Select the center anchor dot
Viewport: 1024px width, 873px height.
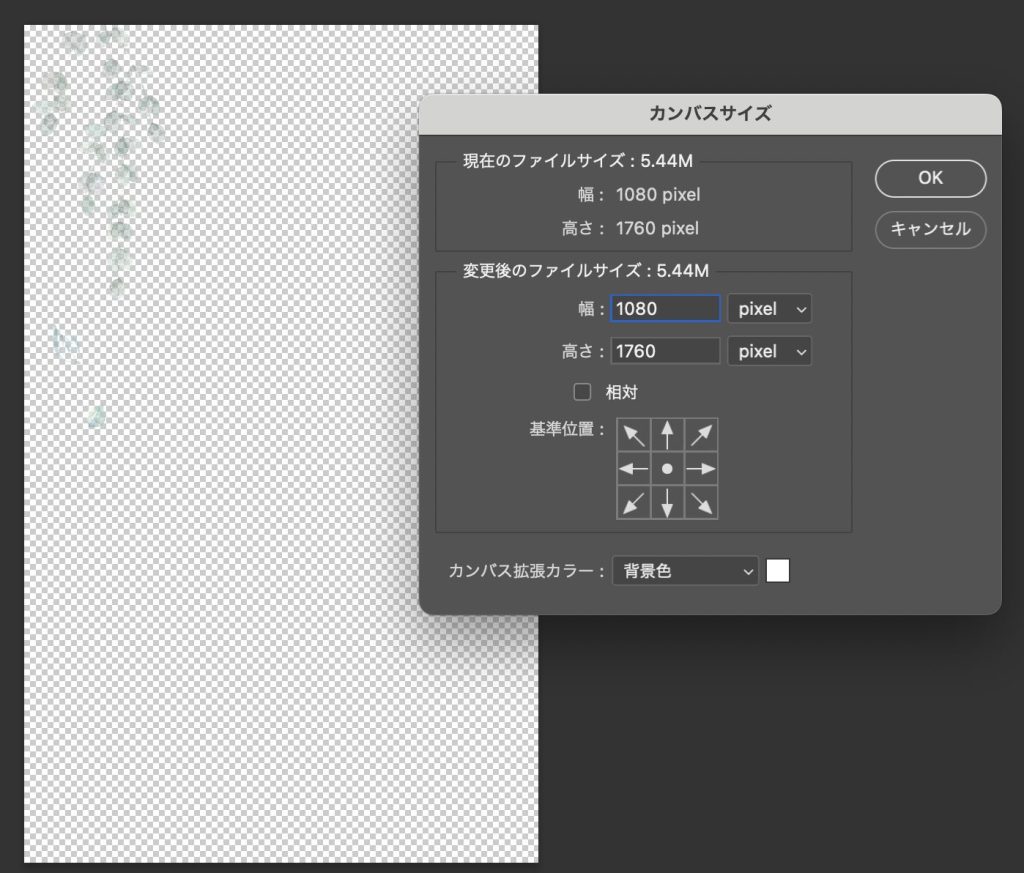[667, 469]
